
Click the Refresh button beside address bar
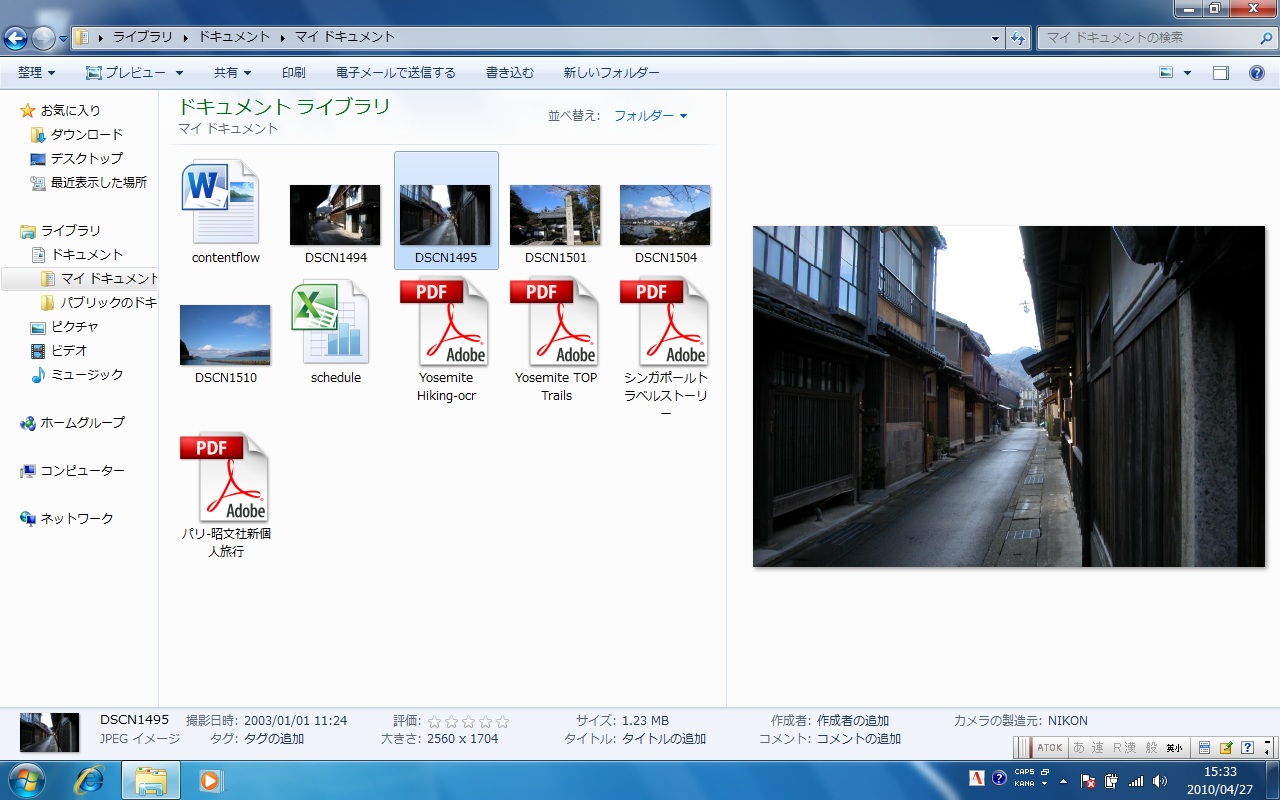coord(1018,38)
